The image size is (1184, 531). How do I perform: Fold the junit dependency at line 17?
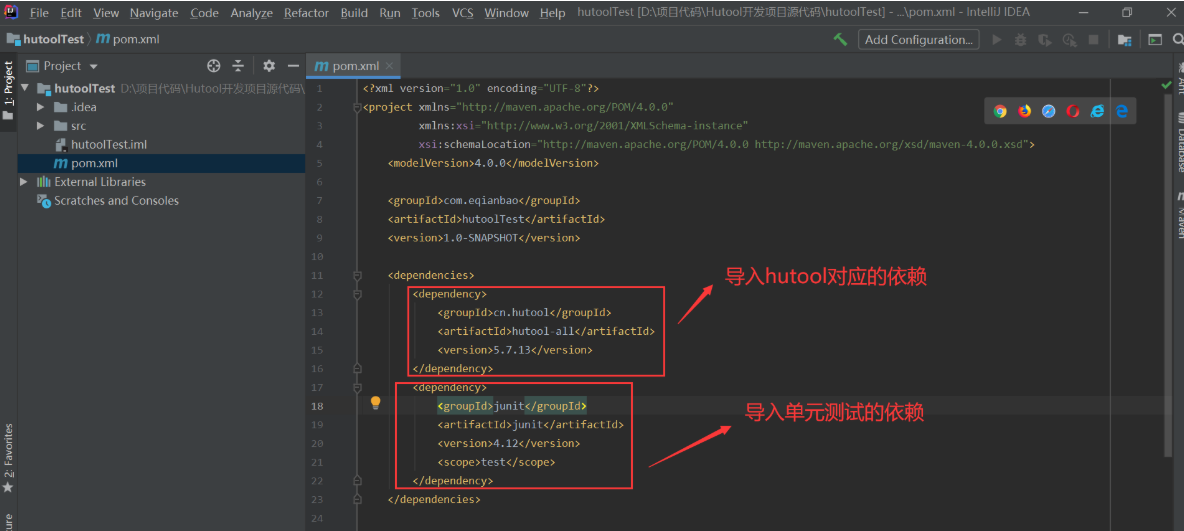pyautogui.click(x=358, y=387)
